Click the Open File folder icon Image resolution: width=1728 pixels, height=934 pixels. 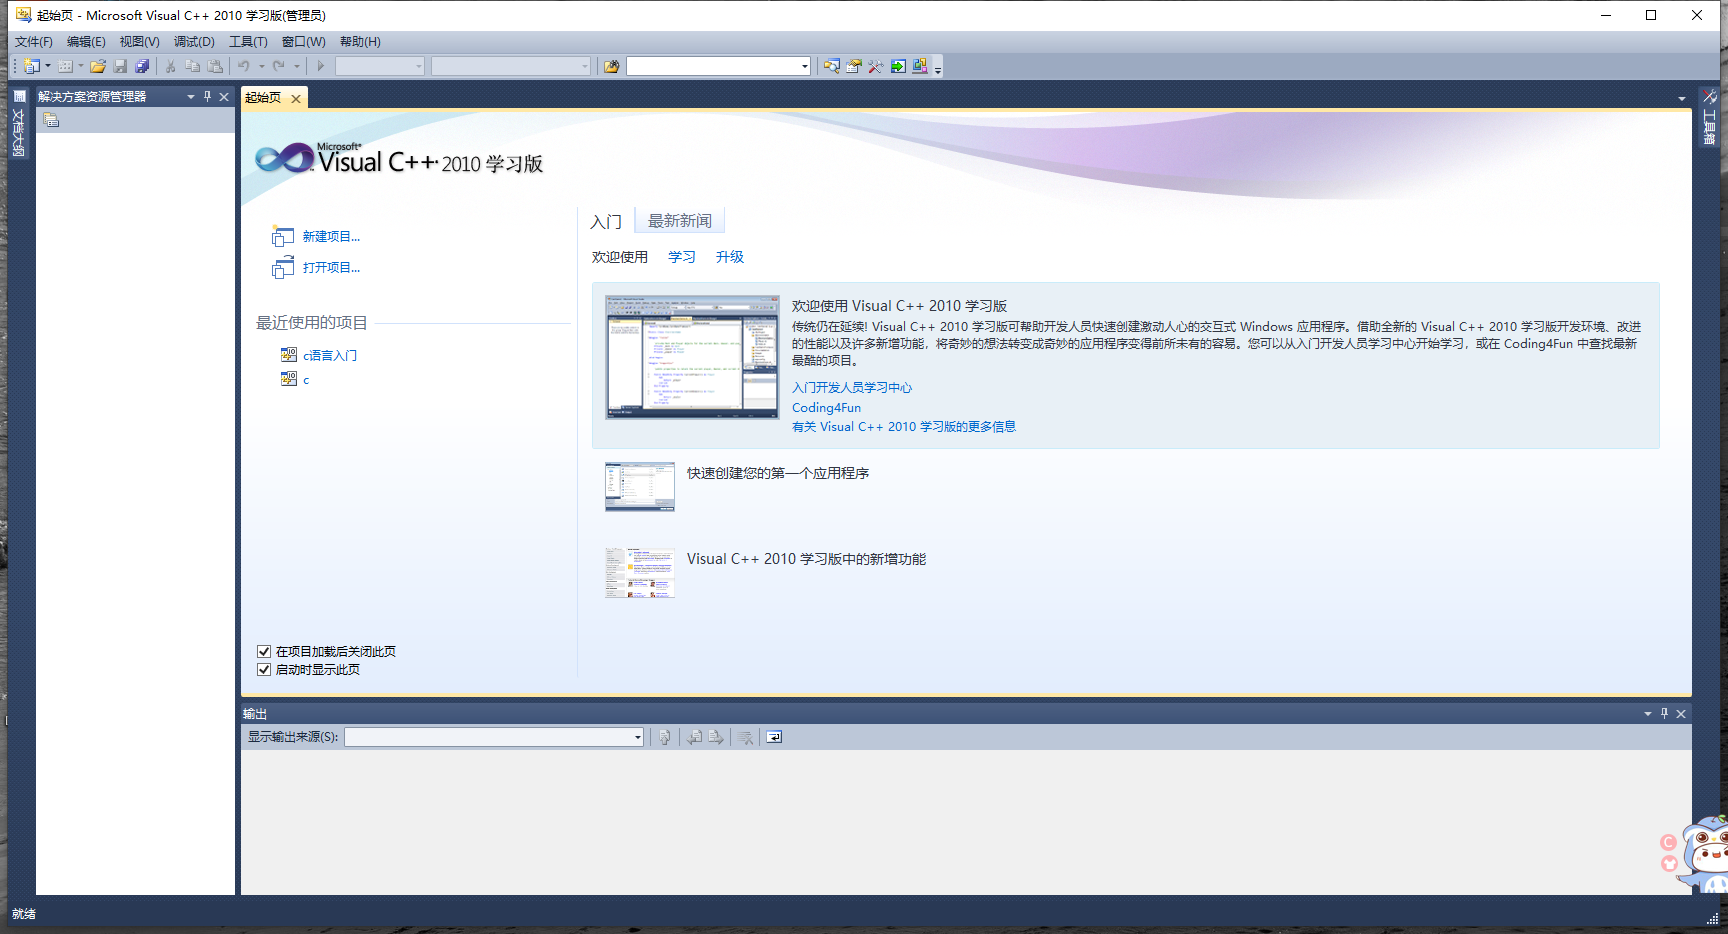click(97, 66)
